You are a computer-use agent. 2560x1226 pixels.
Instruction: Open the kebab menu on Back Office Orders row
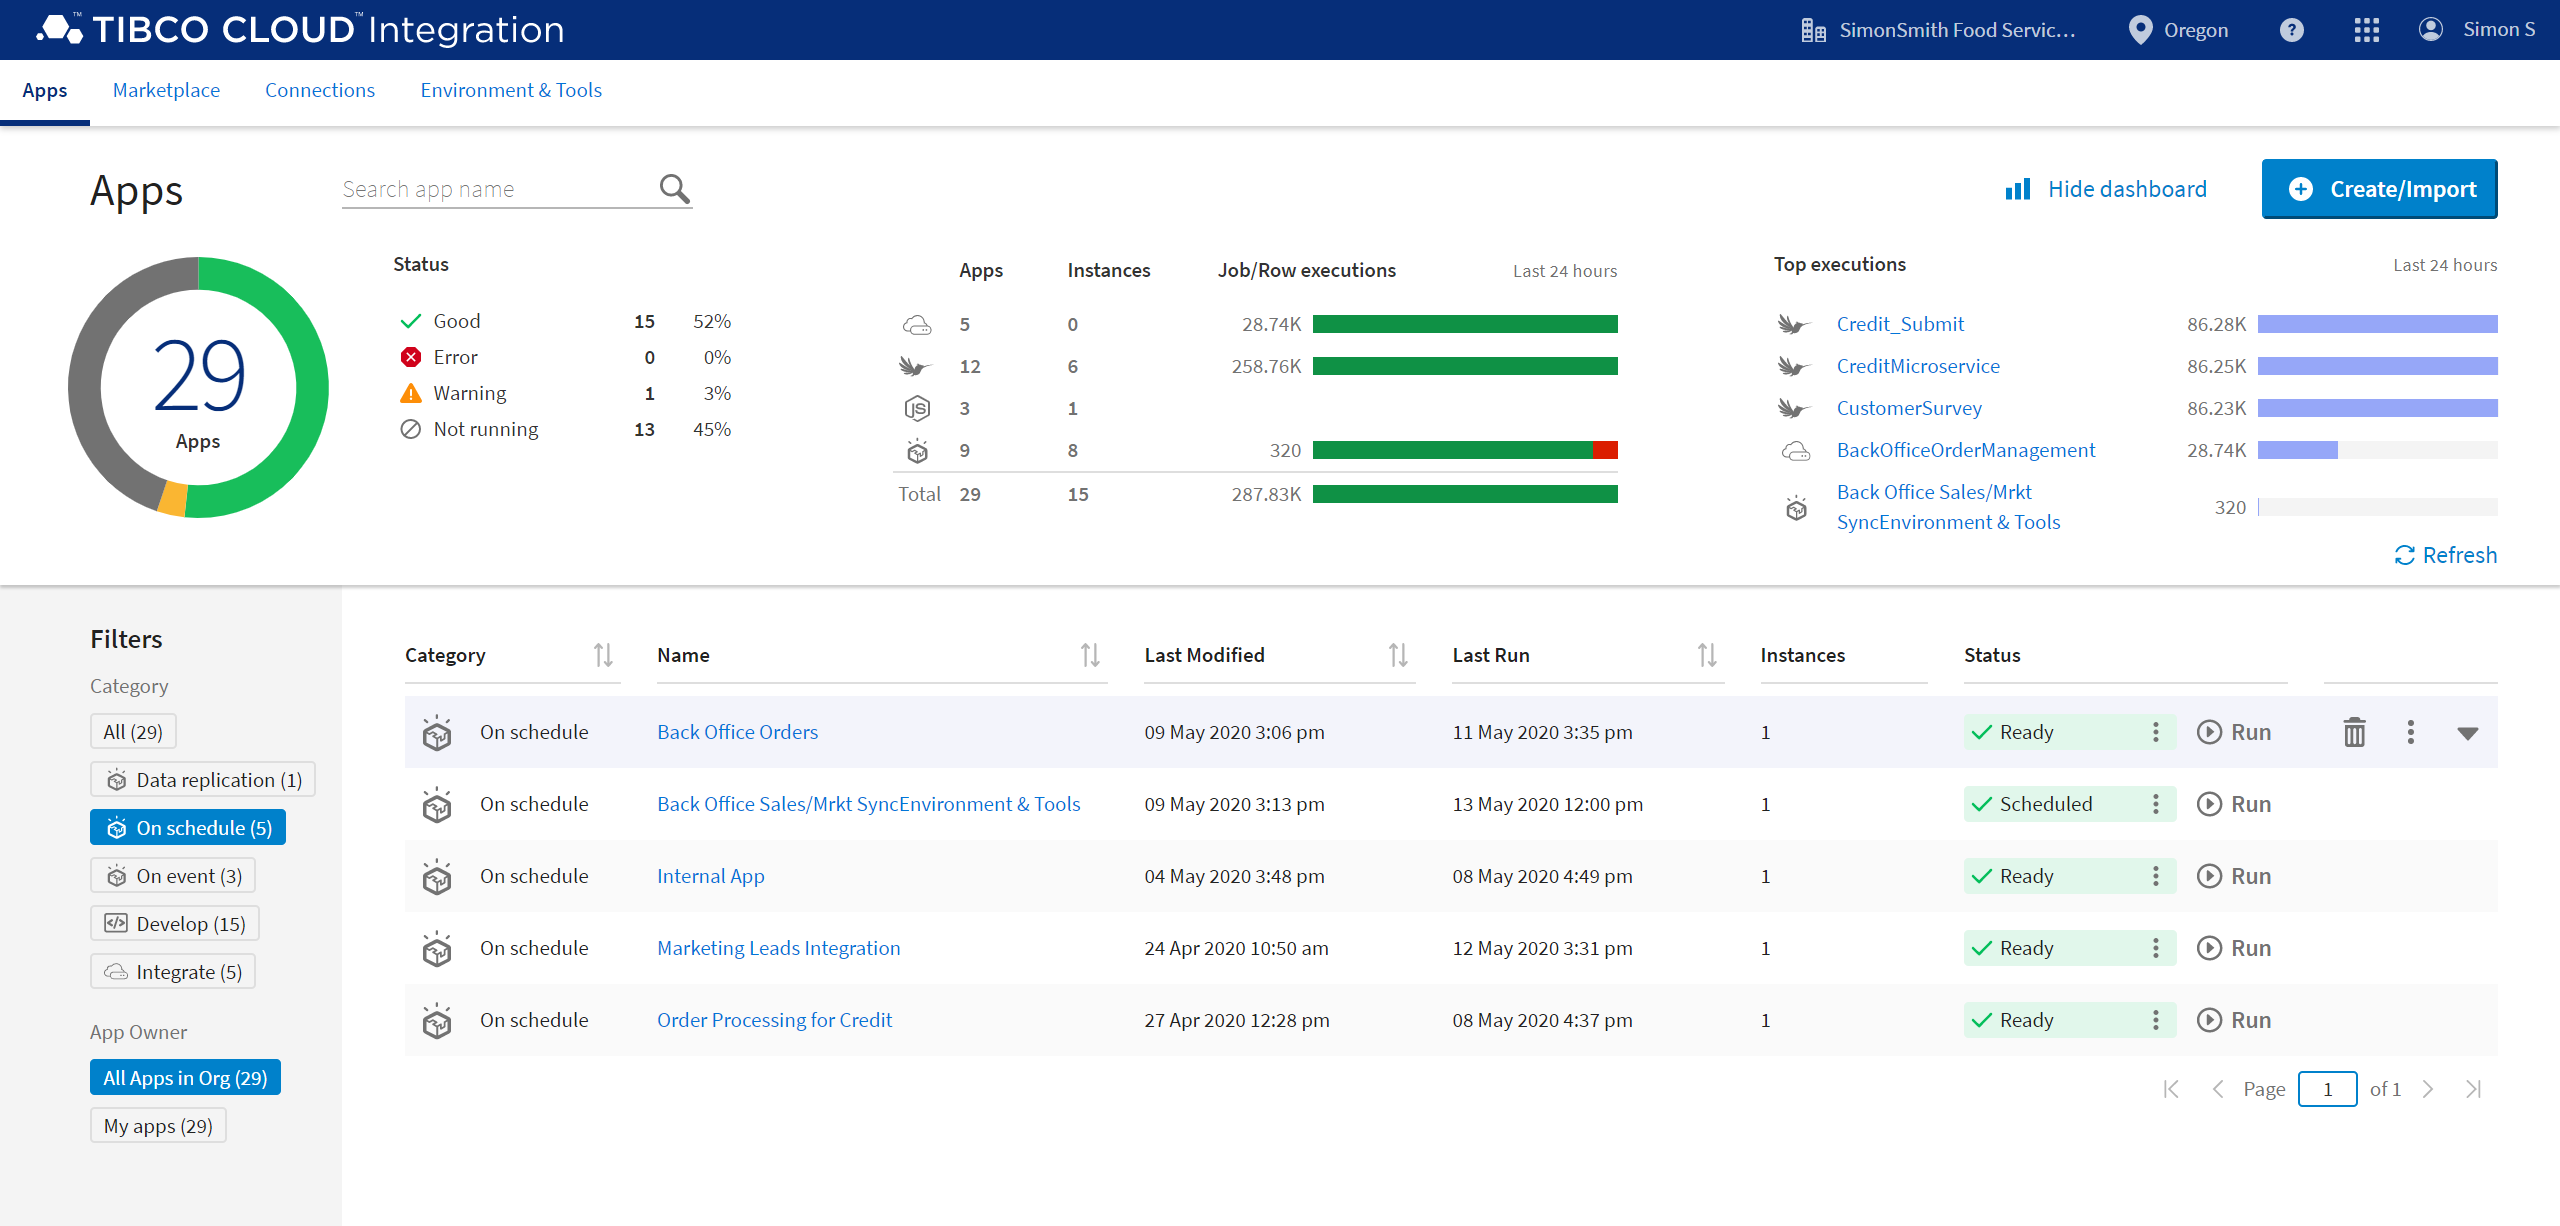point(2411,731)
